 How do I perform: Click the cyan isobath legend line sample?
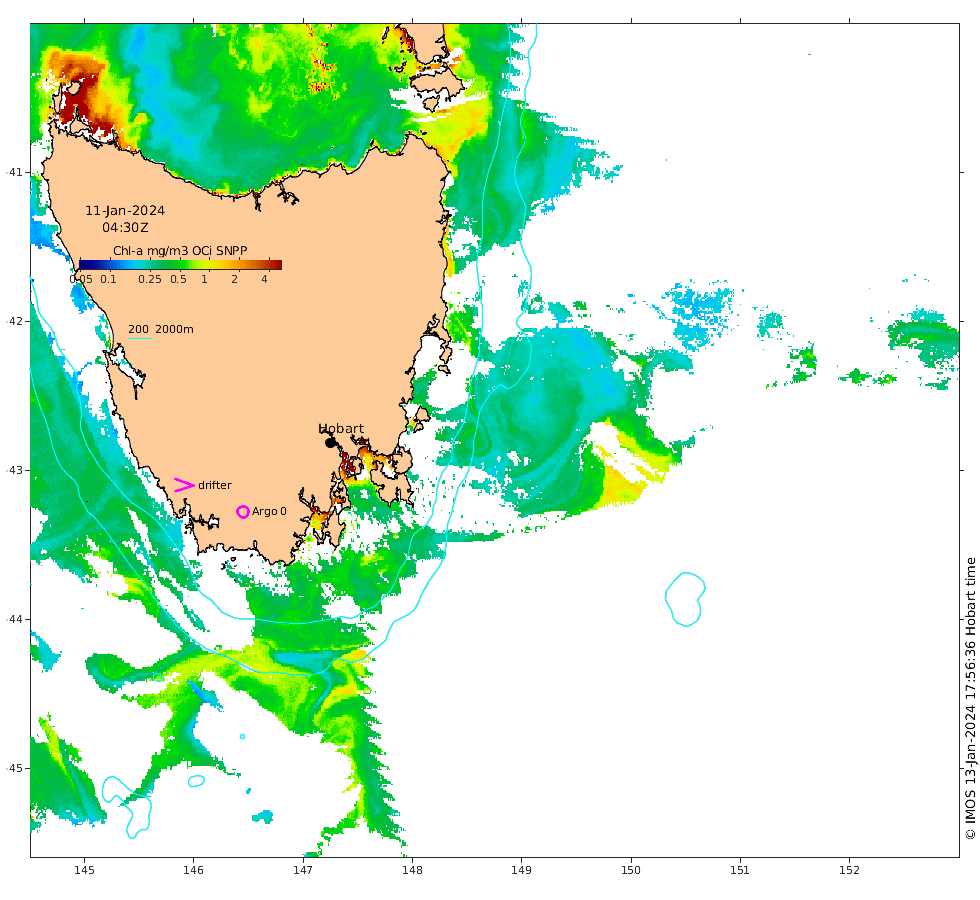click(139, 338)
